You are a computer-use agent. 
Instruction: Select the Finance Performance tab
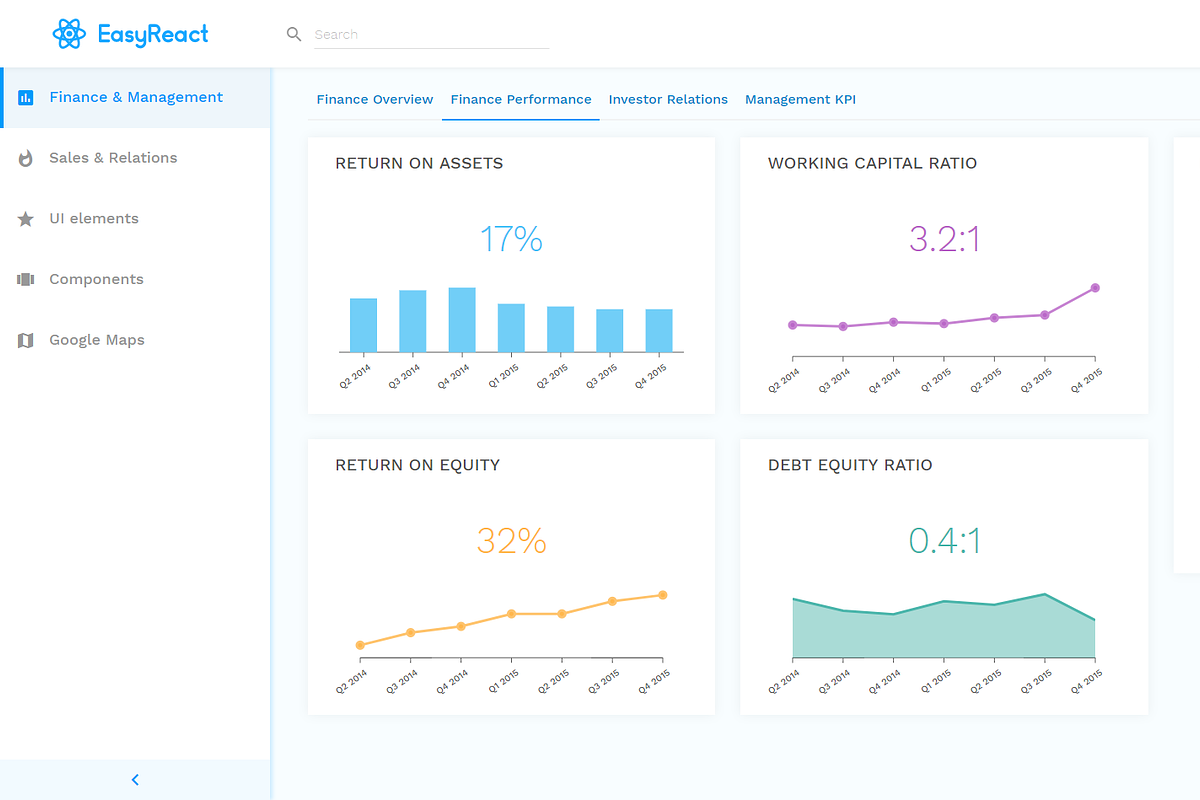pos(521,100)
